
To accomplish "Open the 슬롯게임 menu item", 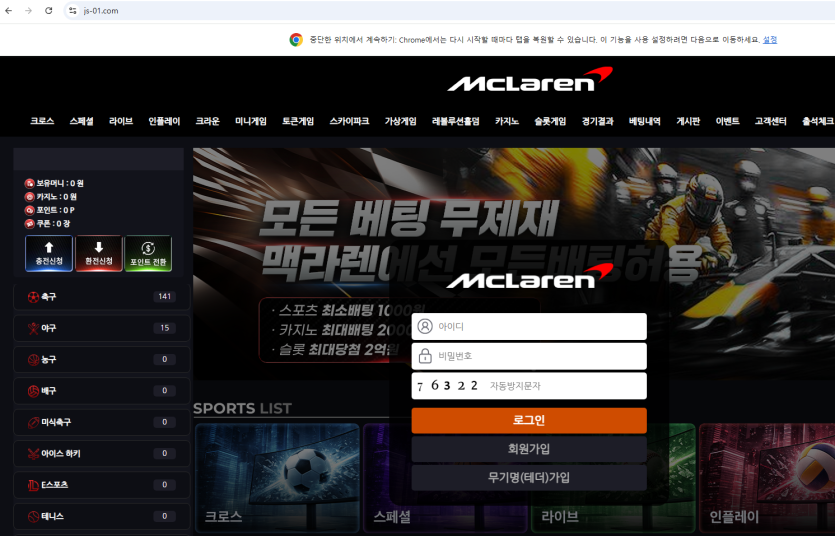I will 550,121.
